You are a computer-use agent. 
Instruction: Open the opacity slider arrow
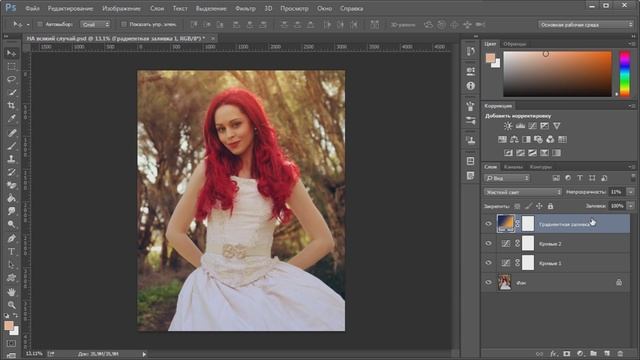631,192
